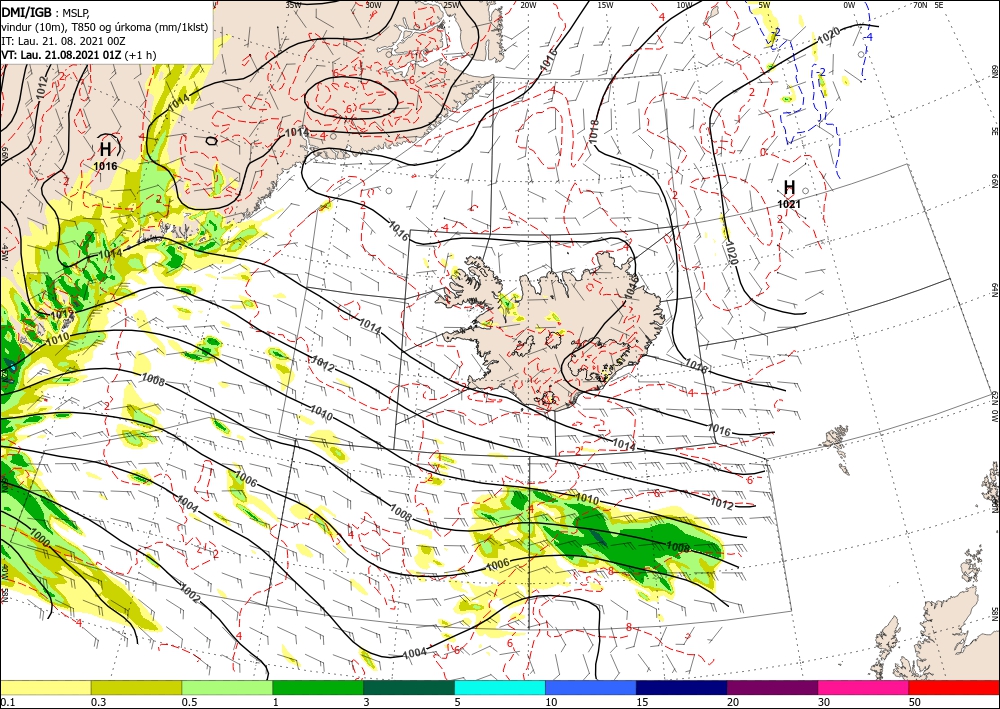1000x709 pixels.
Task: Click the '0.1' legend scale value
Action: click(7, 702)
